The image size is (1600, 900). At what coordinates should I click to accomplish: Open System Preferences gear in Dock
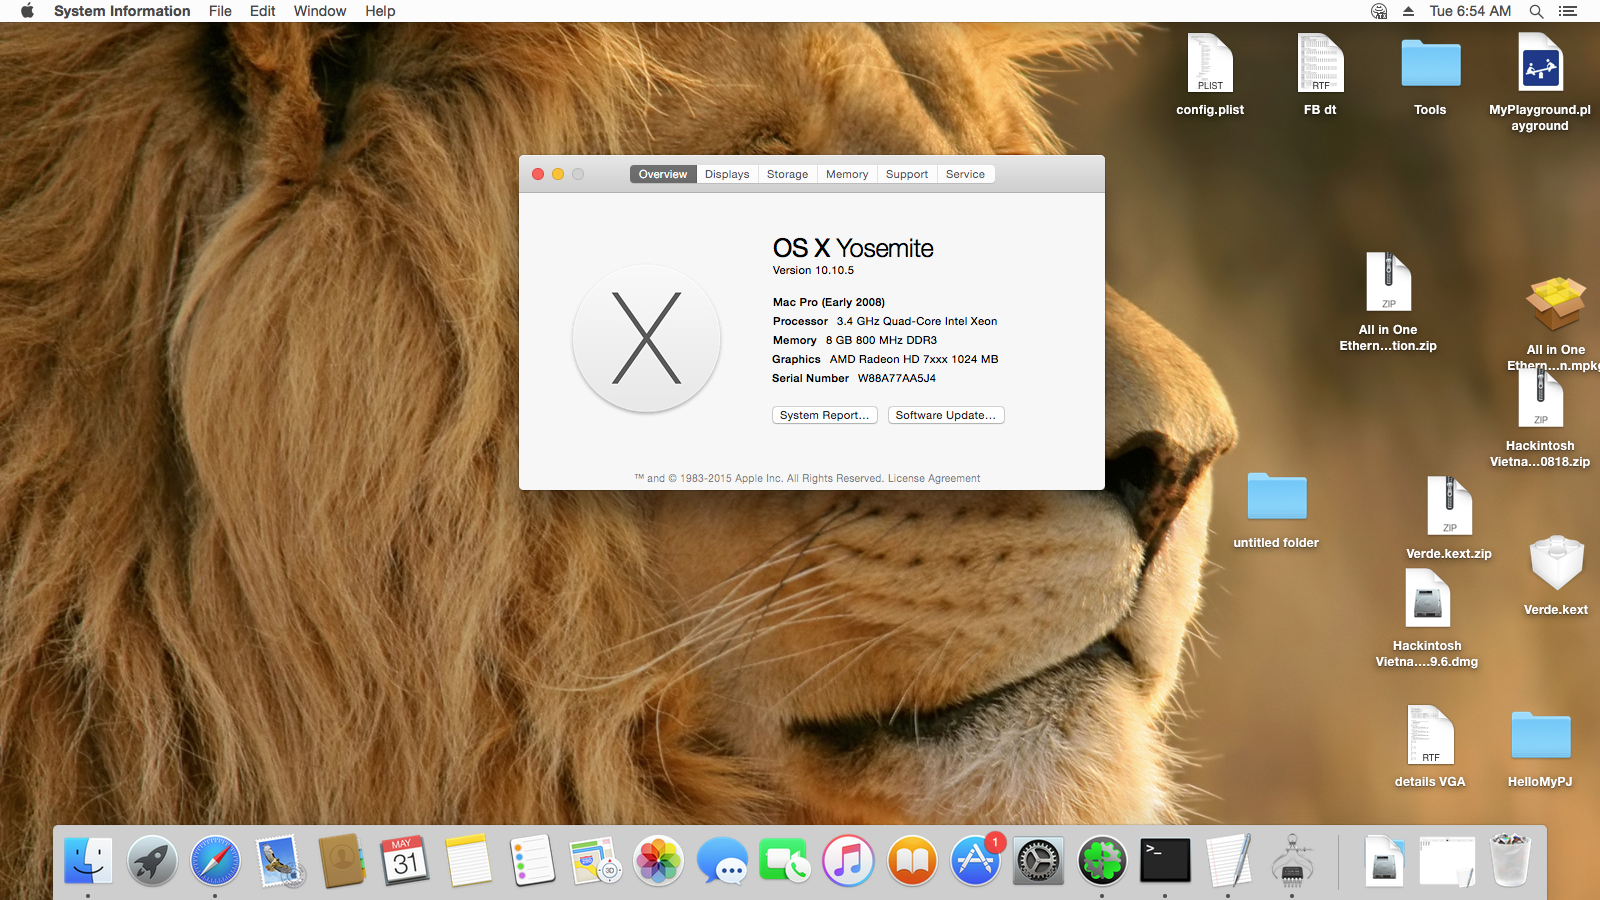[1039, 860]
